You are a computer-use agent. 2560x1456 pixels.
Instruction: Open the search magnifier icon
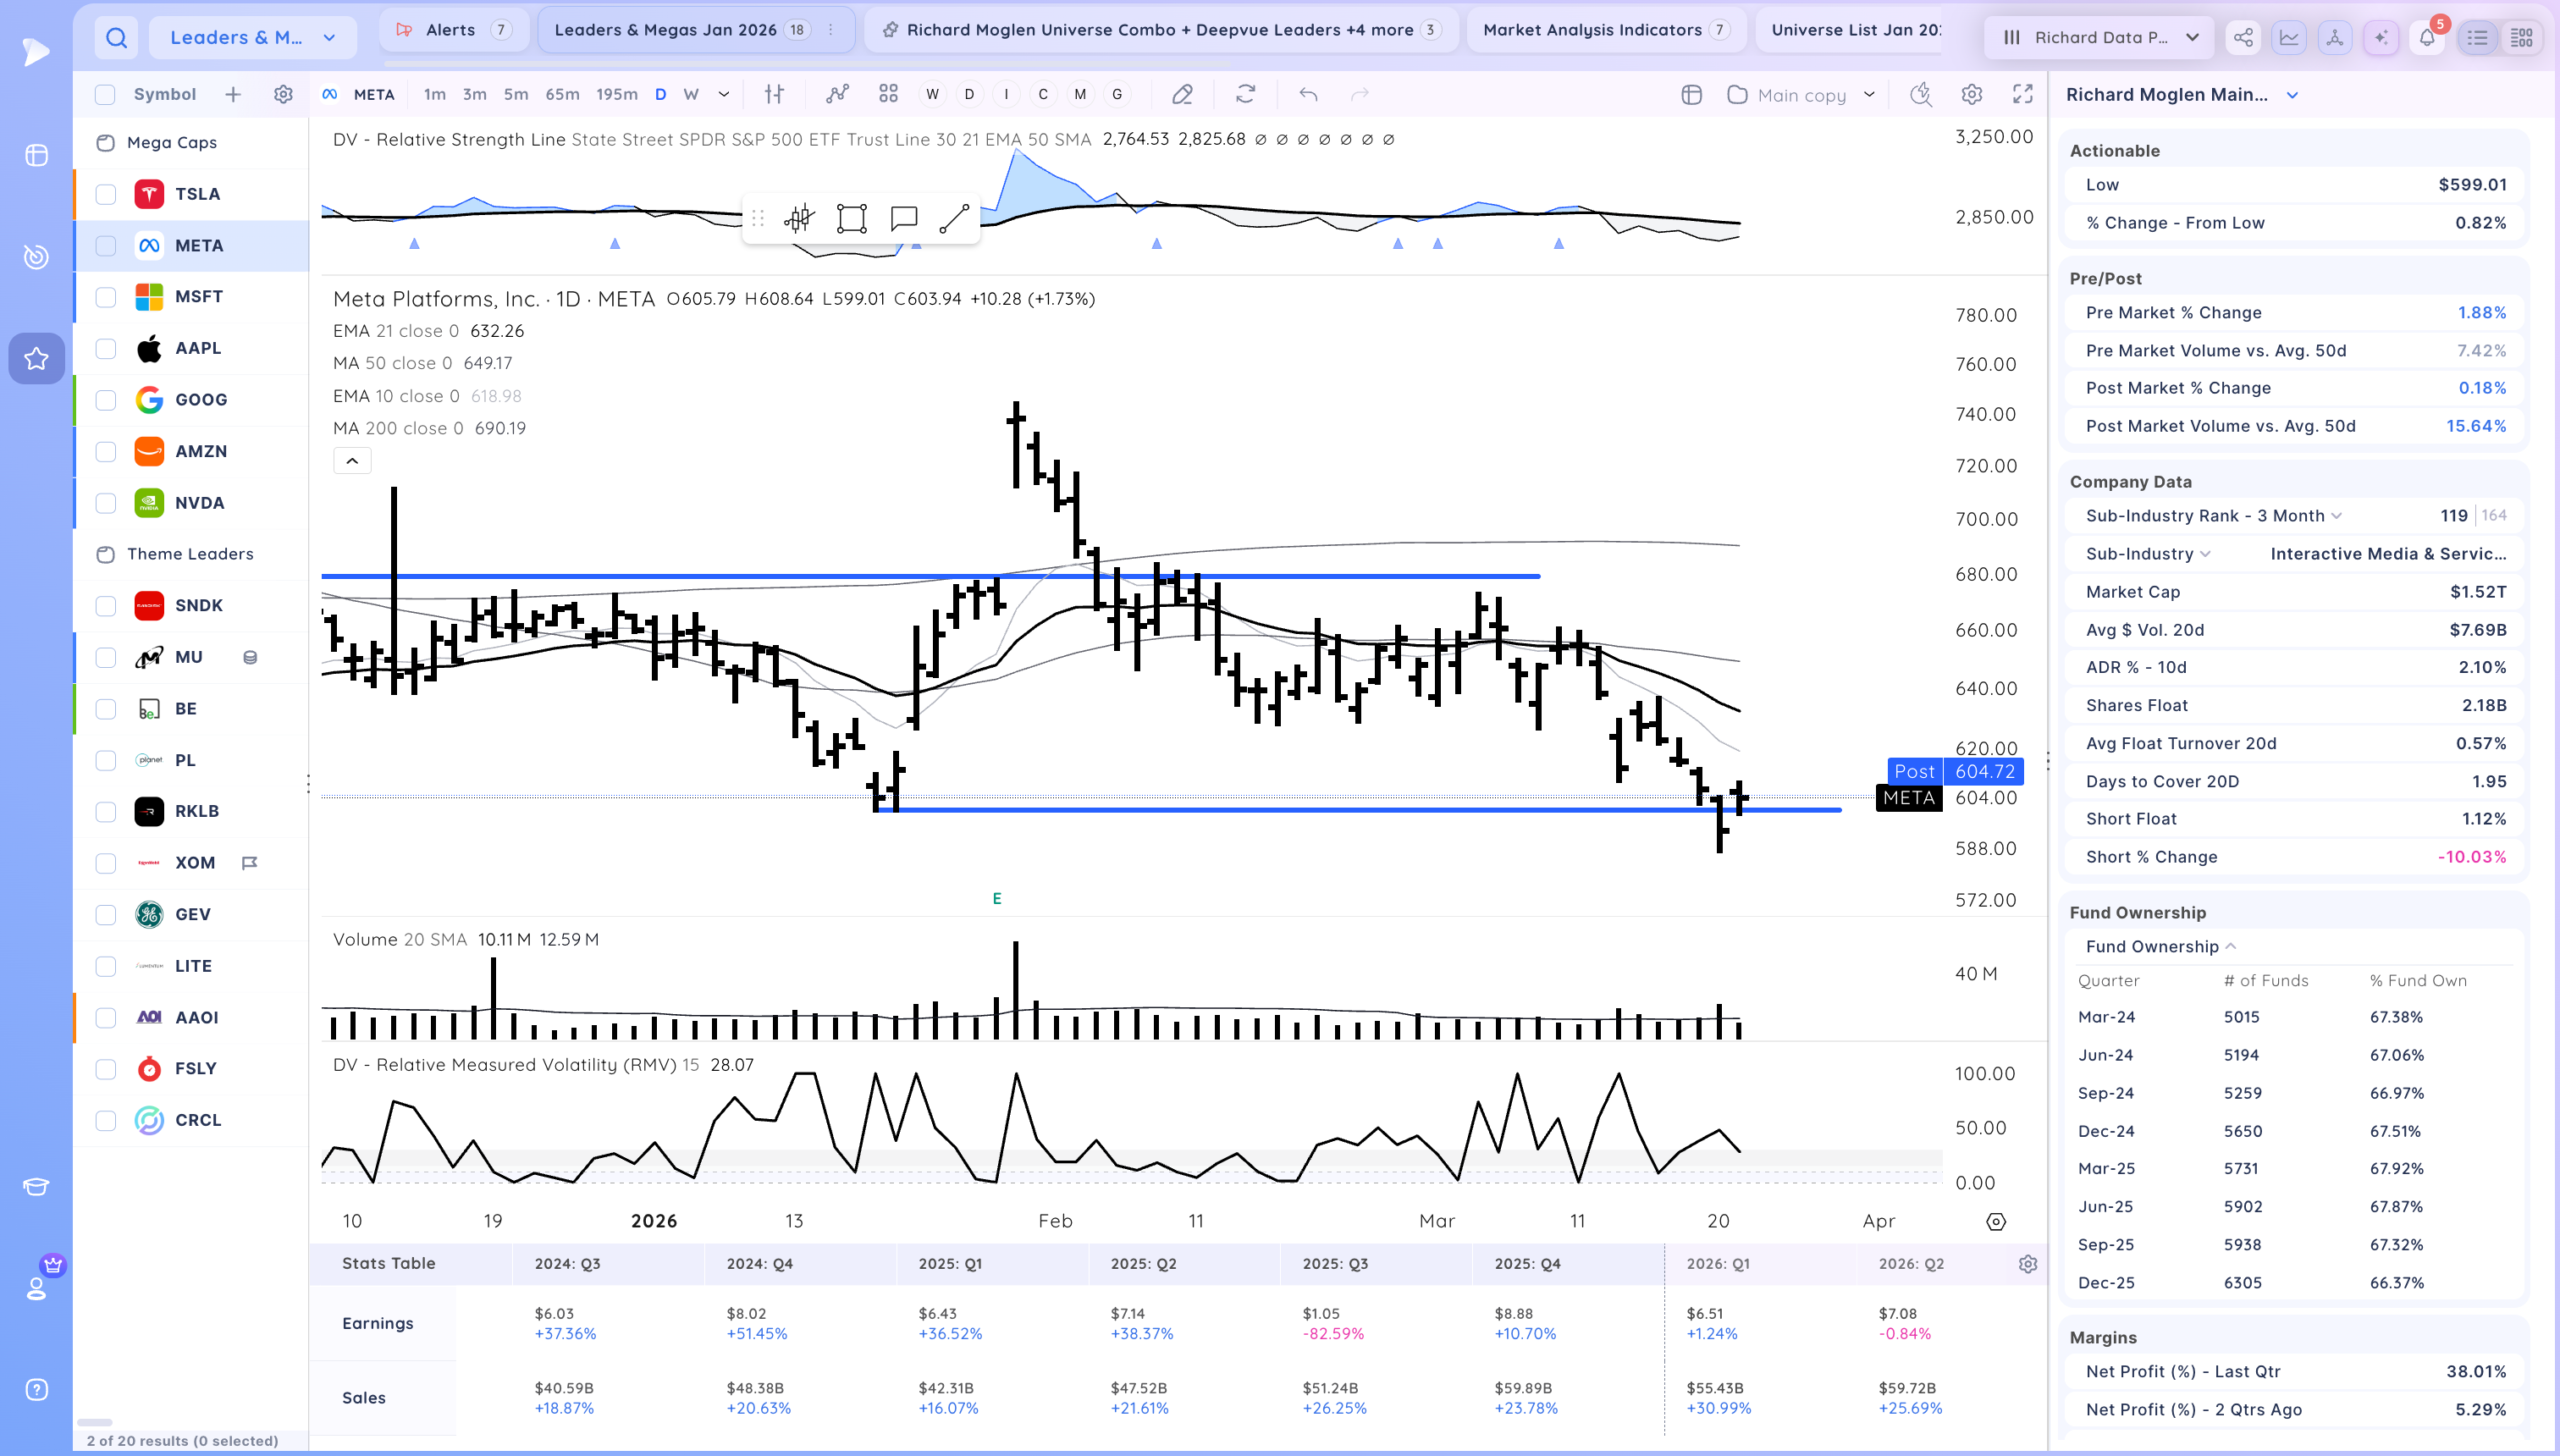click(x=117, y=38)
